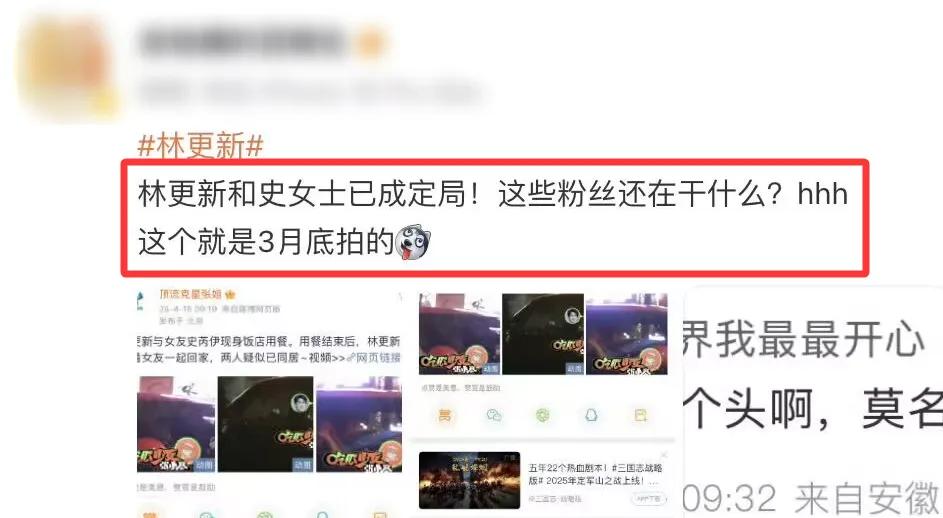Image resolution: width=943 pixels, height=518 pixels.
Task: Click the verified badge beside blurred username
Action: [x=370, y=43]
